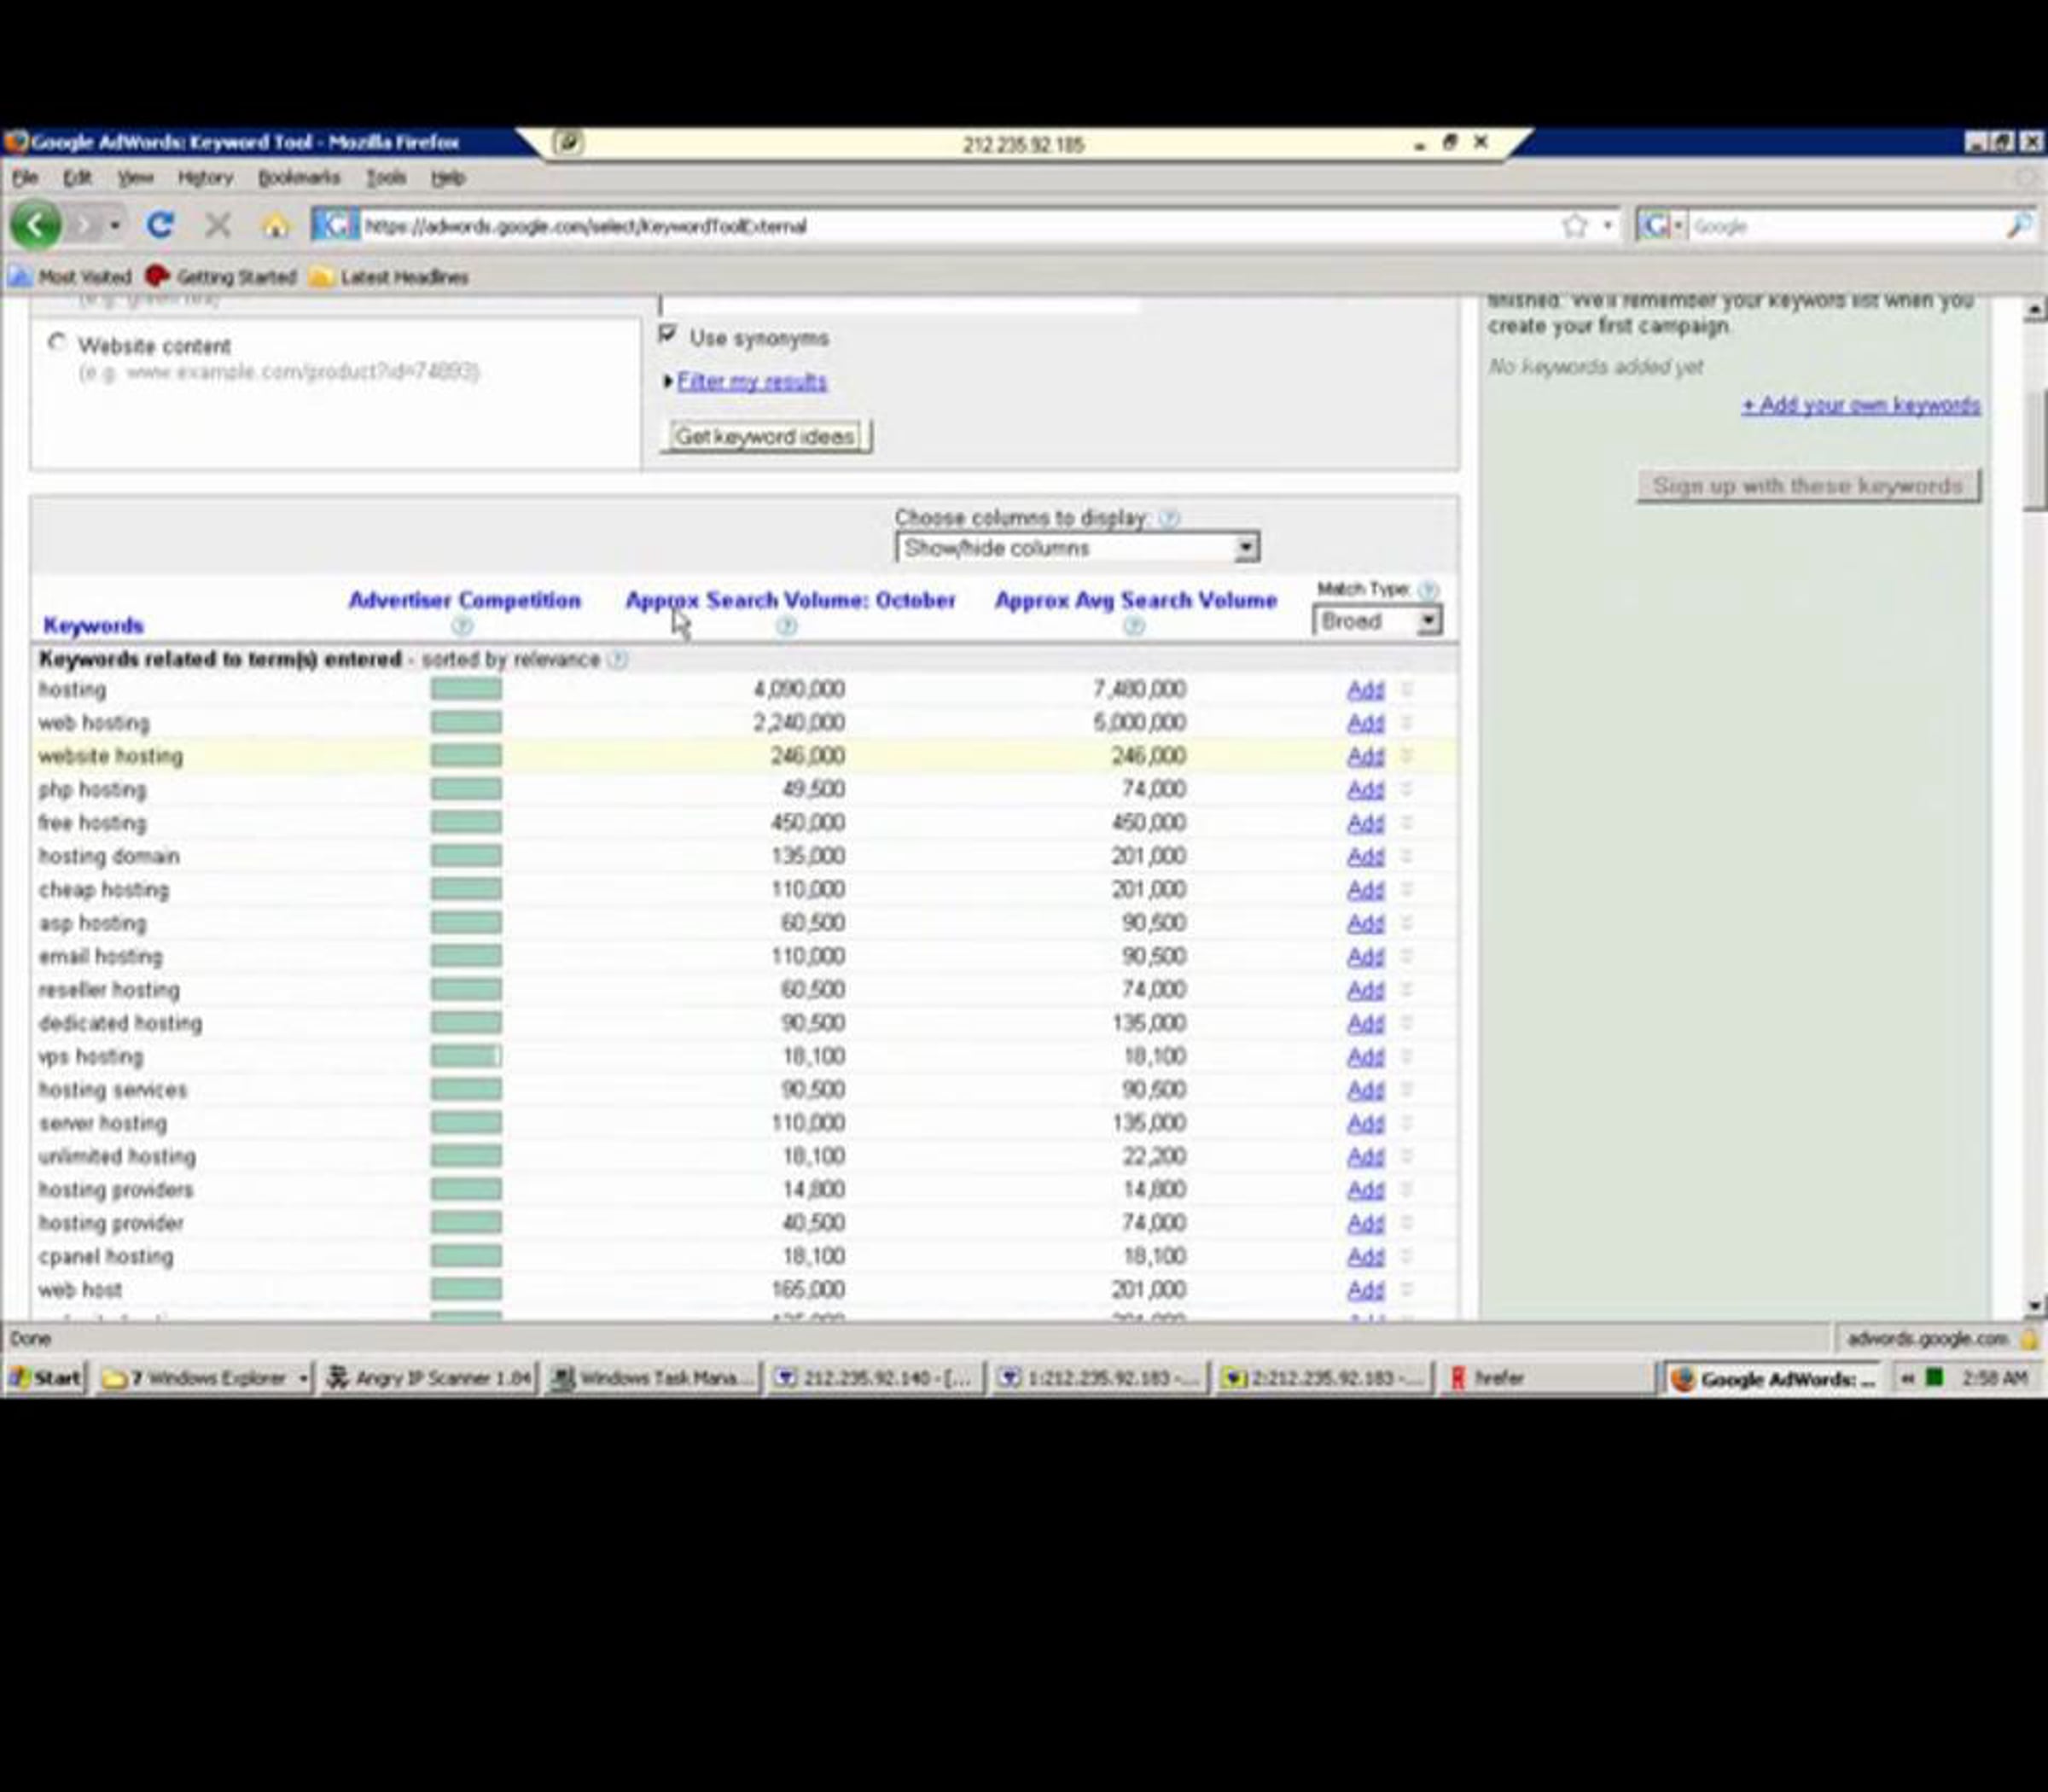Viewport: 2048px width, 1792px height.
Task: Click the Stop loading X icon
Action: click(217, 225)
